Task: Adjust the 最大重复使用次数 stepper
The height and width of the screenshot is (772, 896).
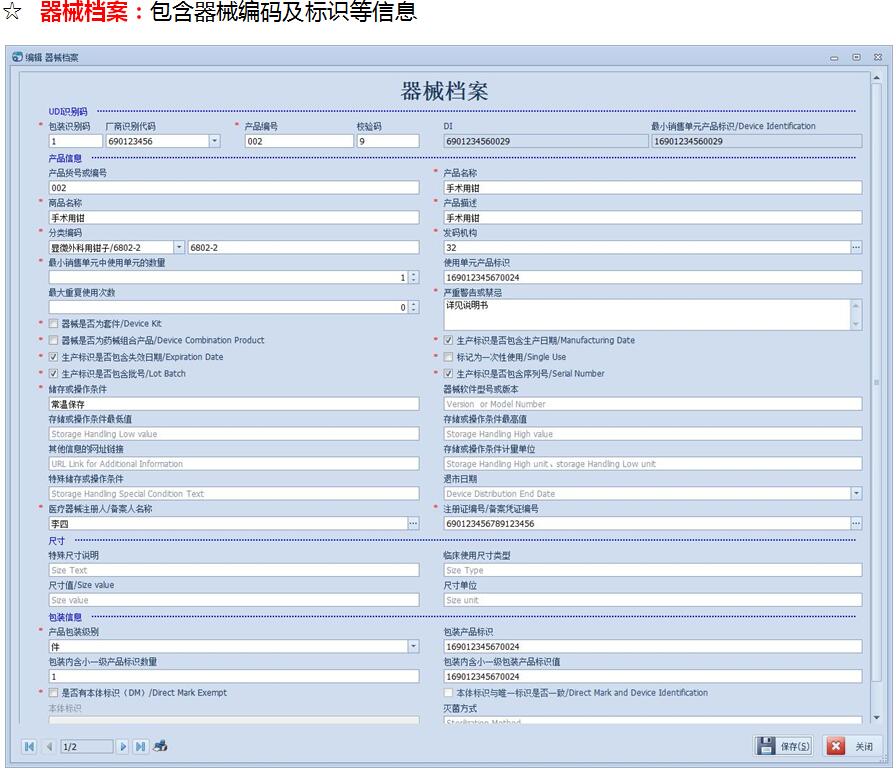Action: (x=414, y=307)
